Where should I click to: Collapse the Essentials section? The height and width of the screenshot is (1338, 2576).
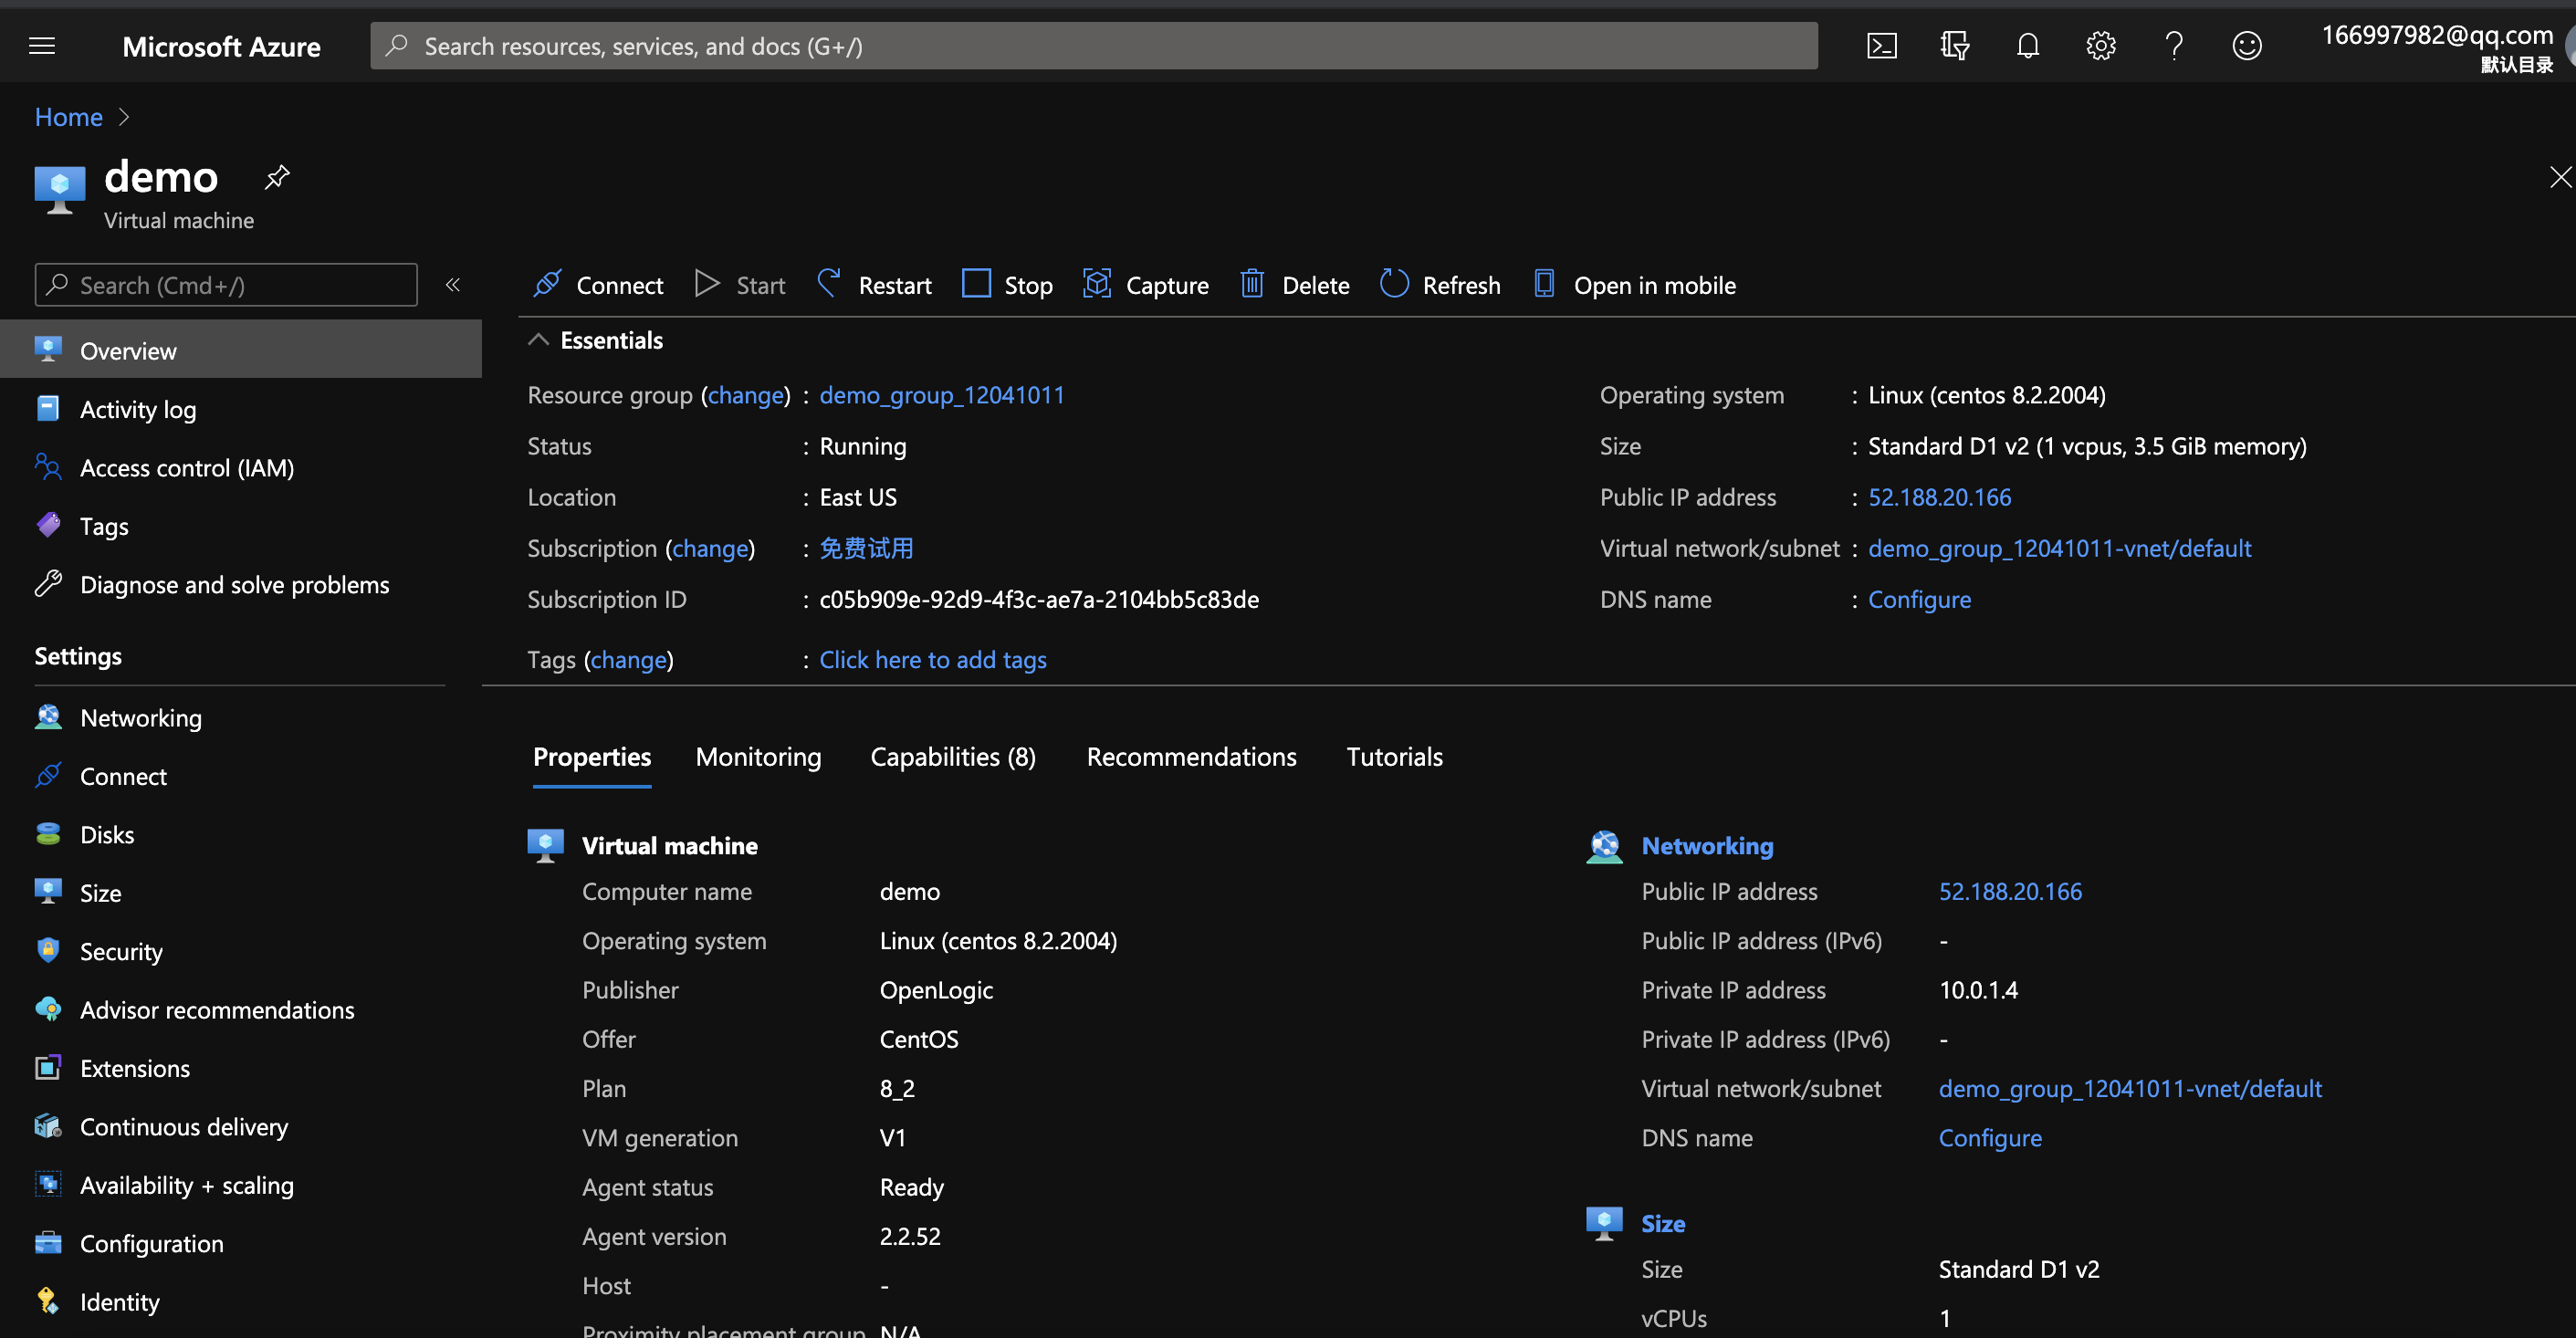coord(538,340)
